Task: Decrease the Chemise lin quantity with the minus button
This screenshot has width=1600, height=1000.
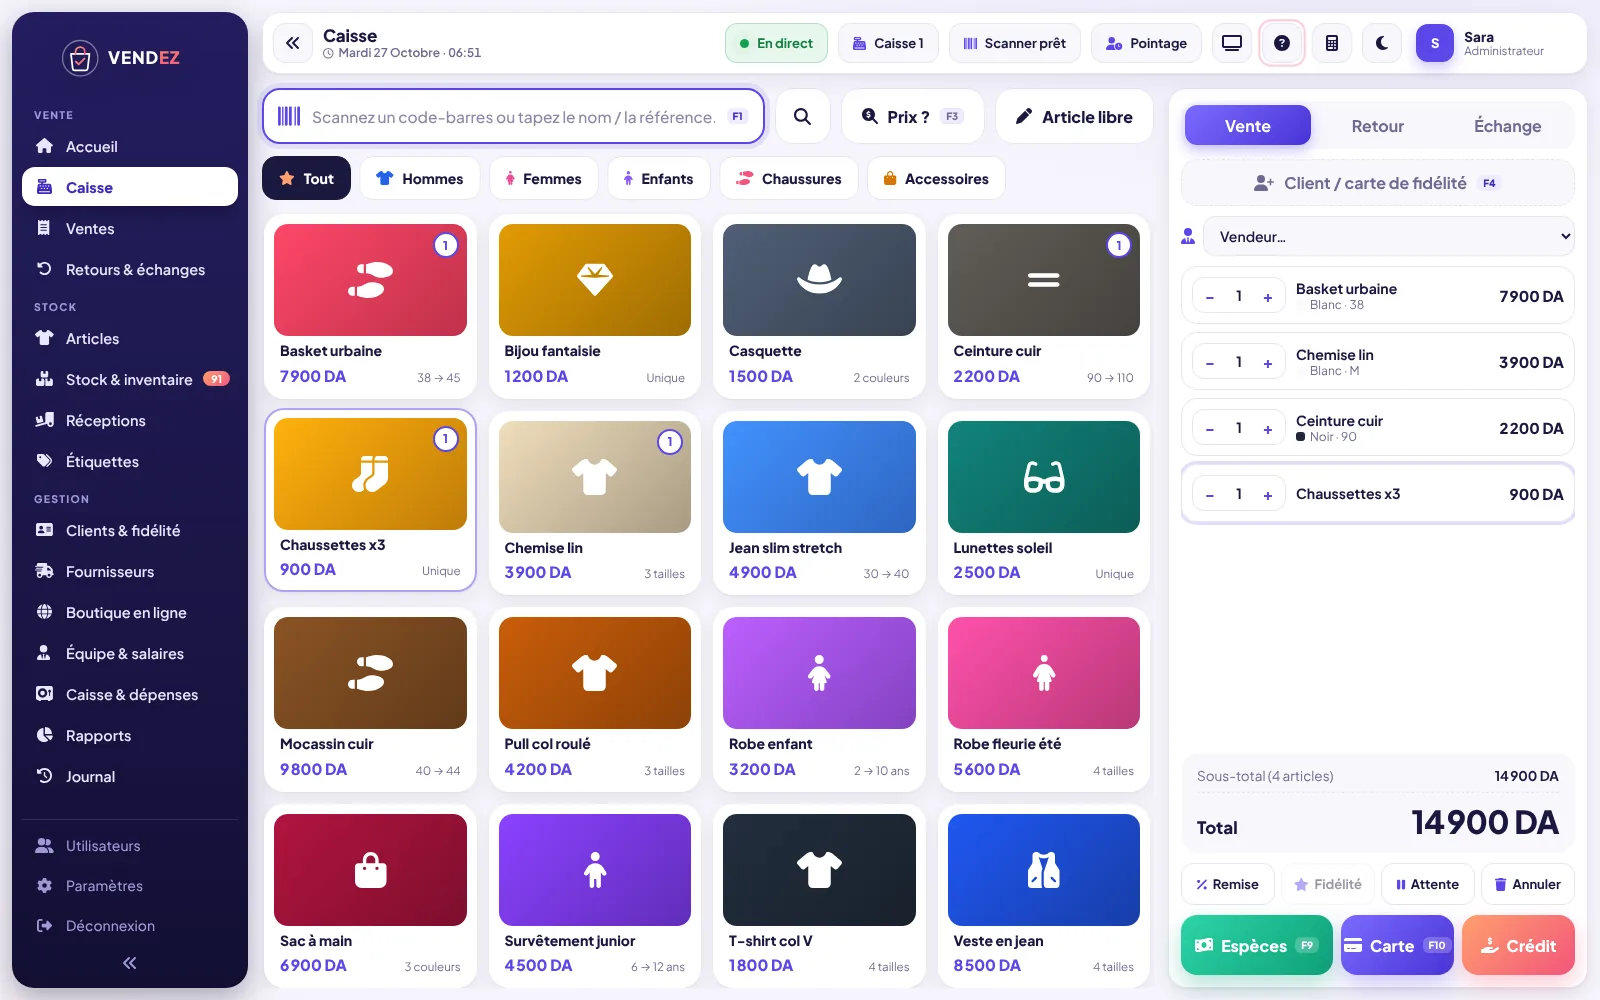Action: [1210, 363]
